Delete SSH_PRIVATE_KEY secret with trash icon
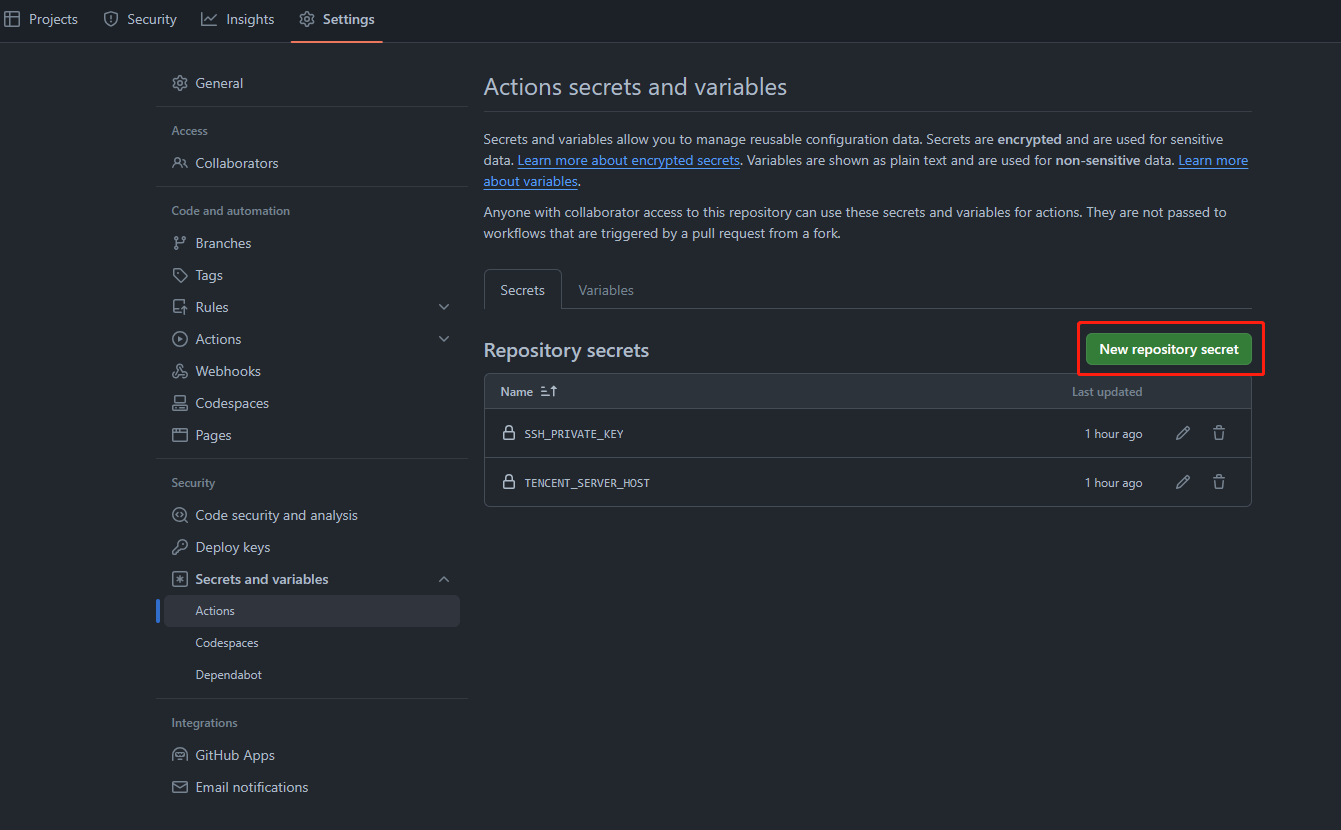1341x830 pixels. coord(1219,433)
